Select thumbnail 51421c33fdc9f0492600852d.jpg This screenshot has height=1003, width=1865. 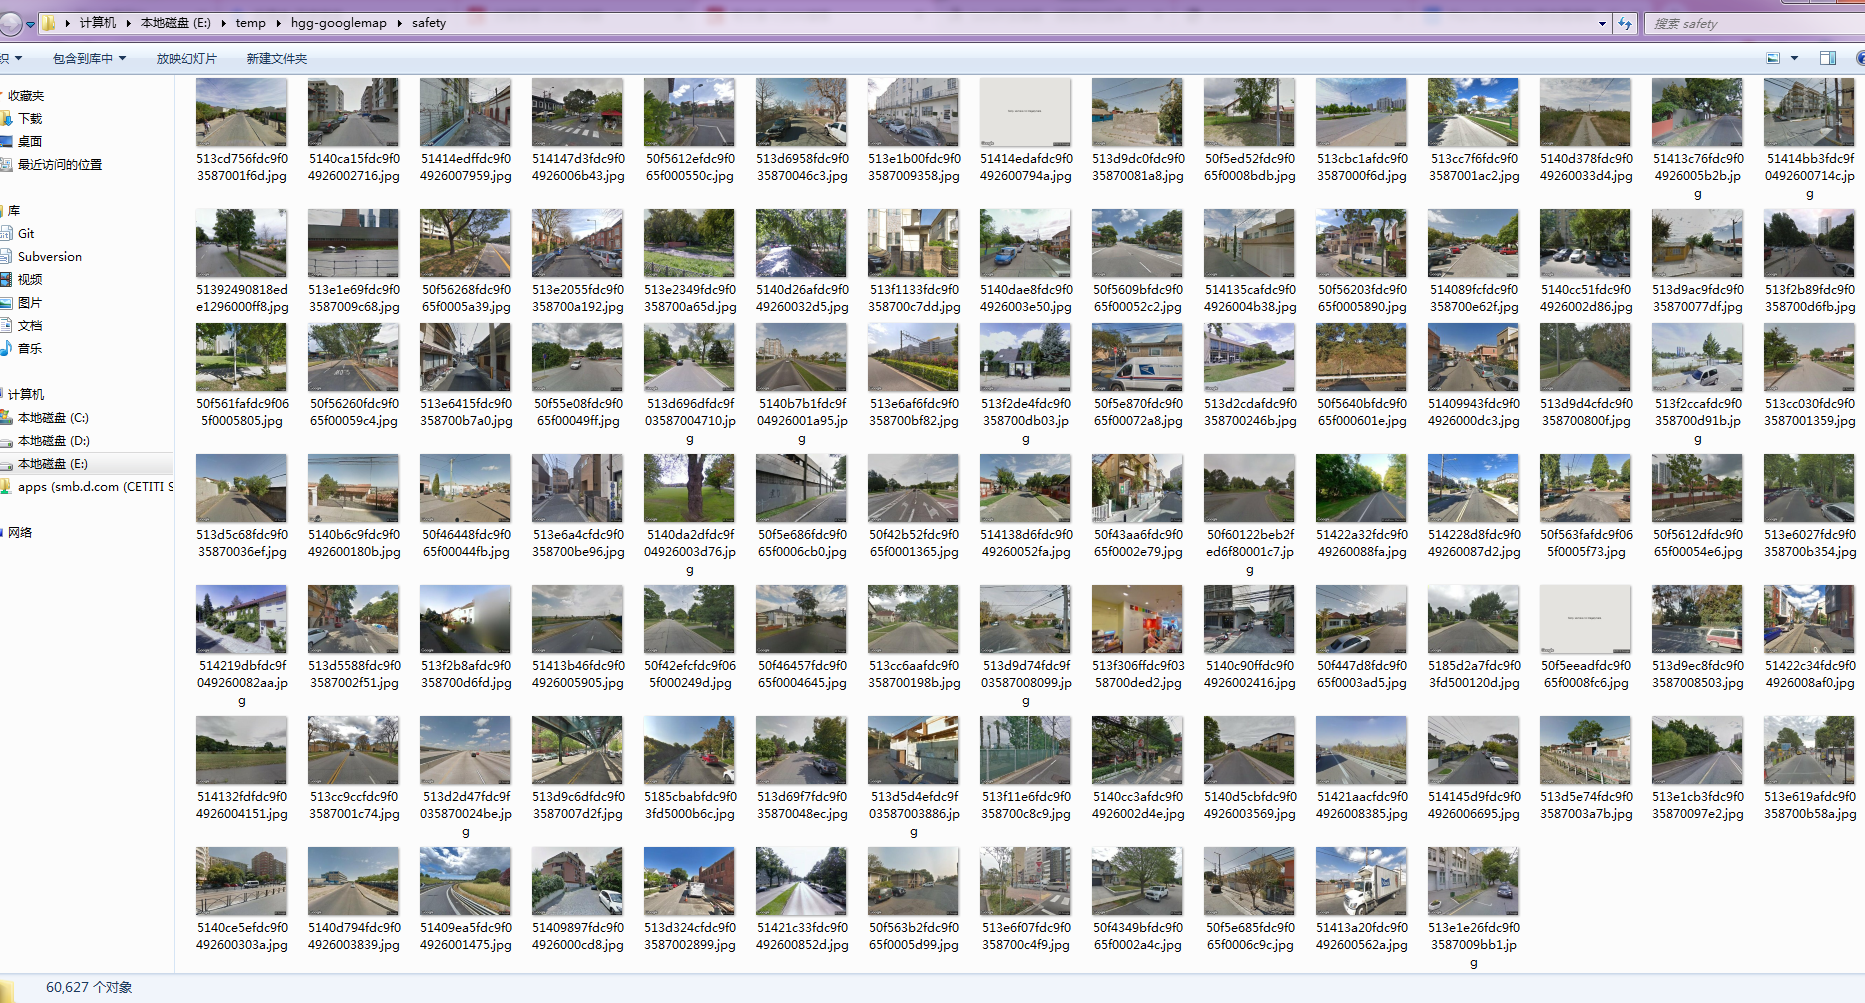pyautogui.click(x=801, y=881)
